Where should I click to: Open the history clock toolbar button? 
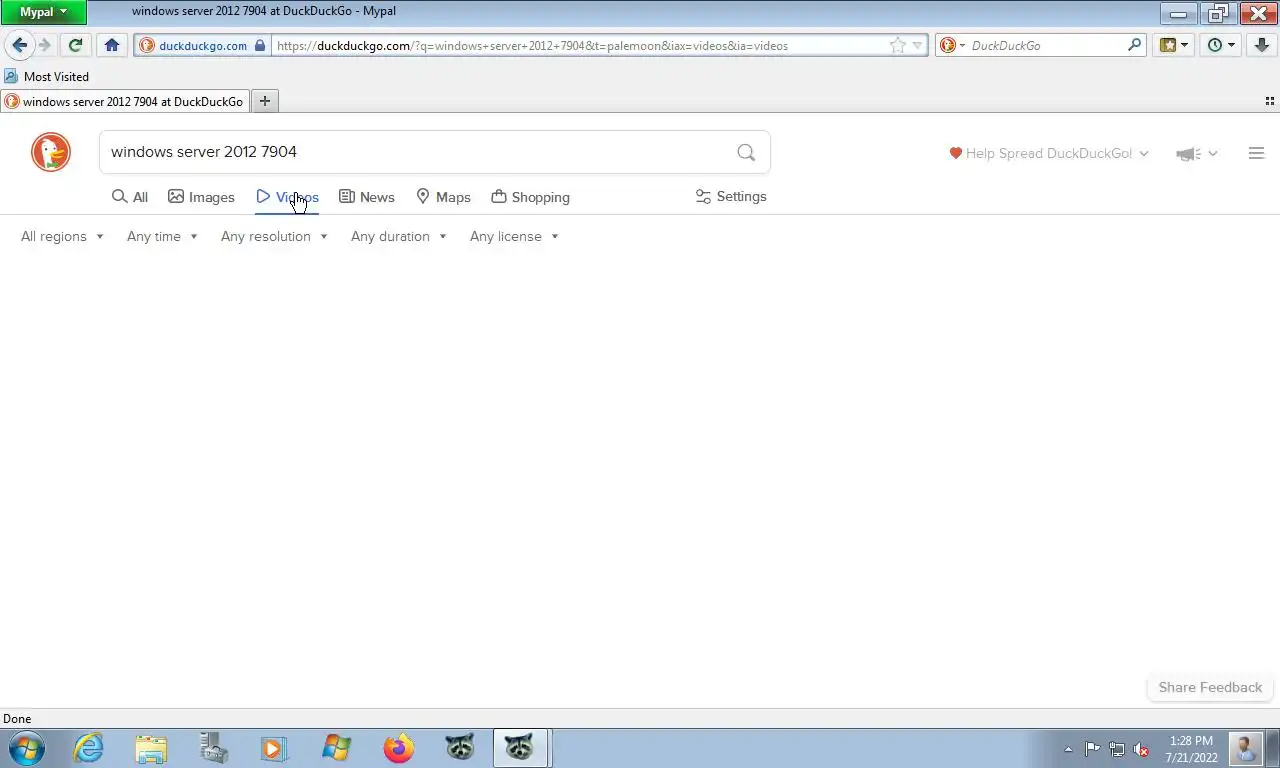(x=1221, y=45)
